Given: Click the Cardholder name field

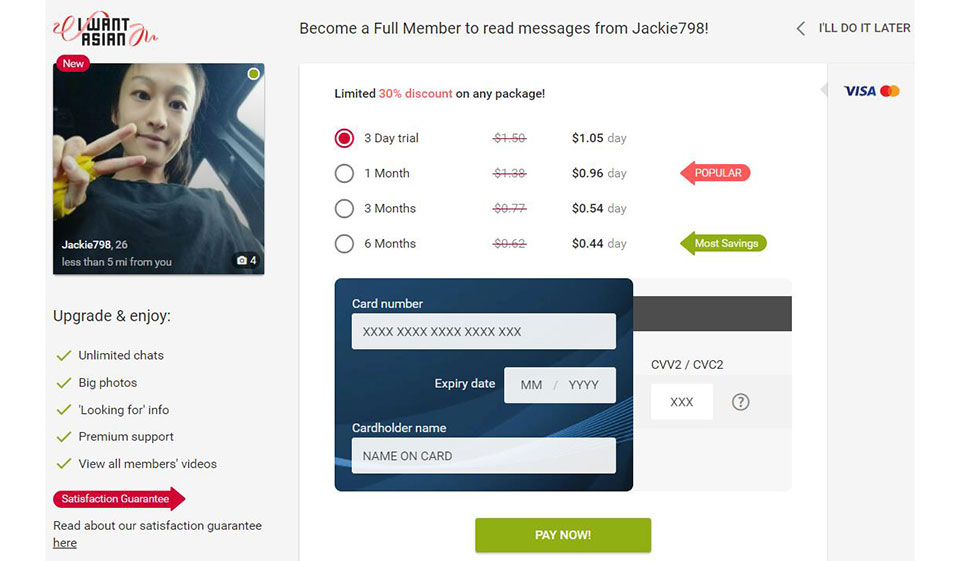Looking at the screenshot, I should 484,456.
